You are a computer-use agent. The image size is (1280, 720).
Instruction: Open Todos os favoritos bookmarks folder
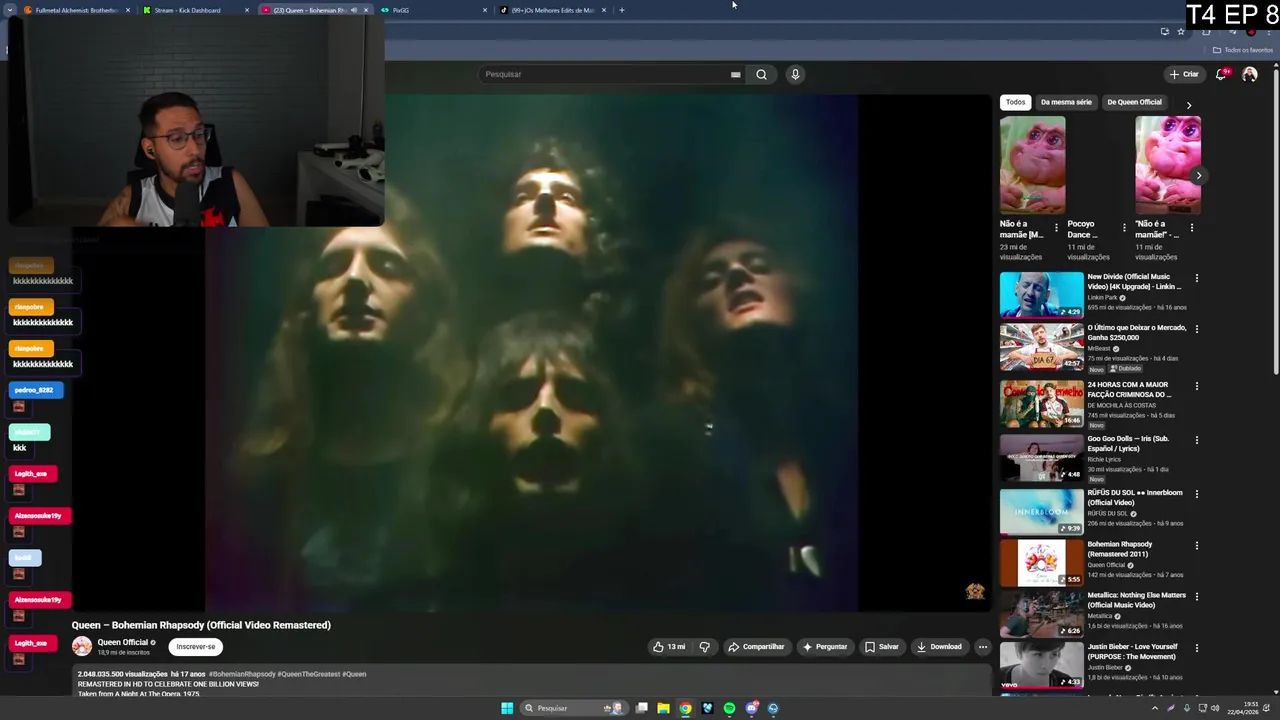tap(1243, 50)
